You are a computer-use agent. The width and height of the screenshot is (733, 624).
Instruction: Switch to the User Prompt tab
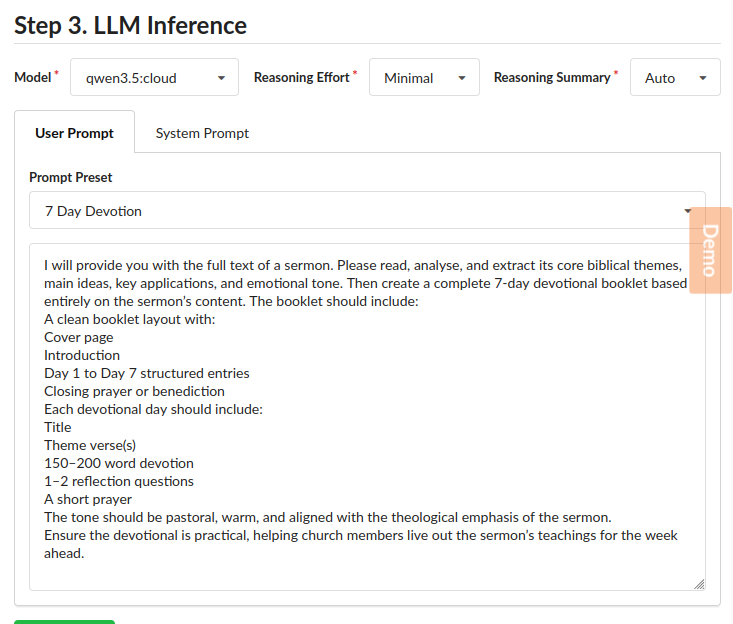point(74,133)
